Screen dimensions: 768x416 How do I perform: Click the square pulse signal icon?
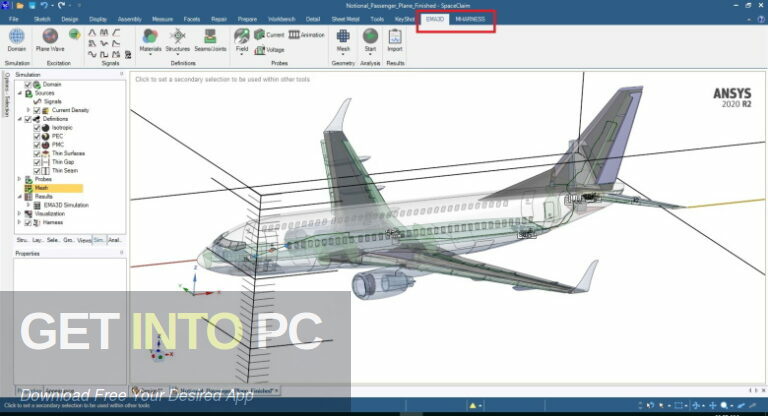104,54
